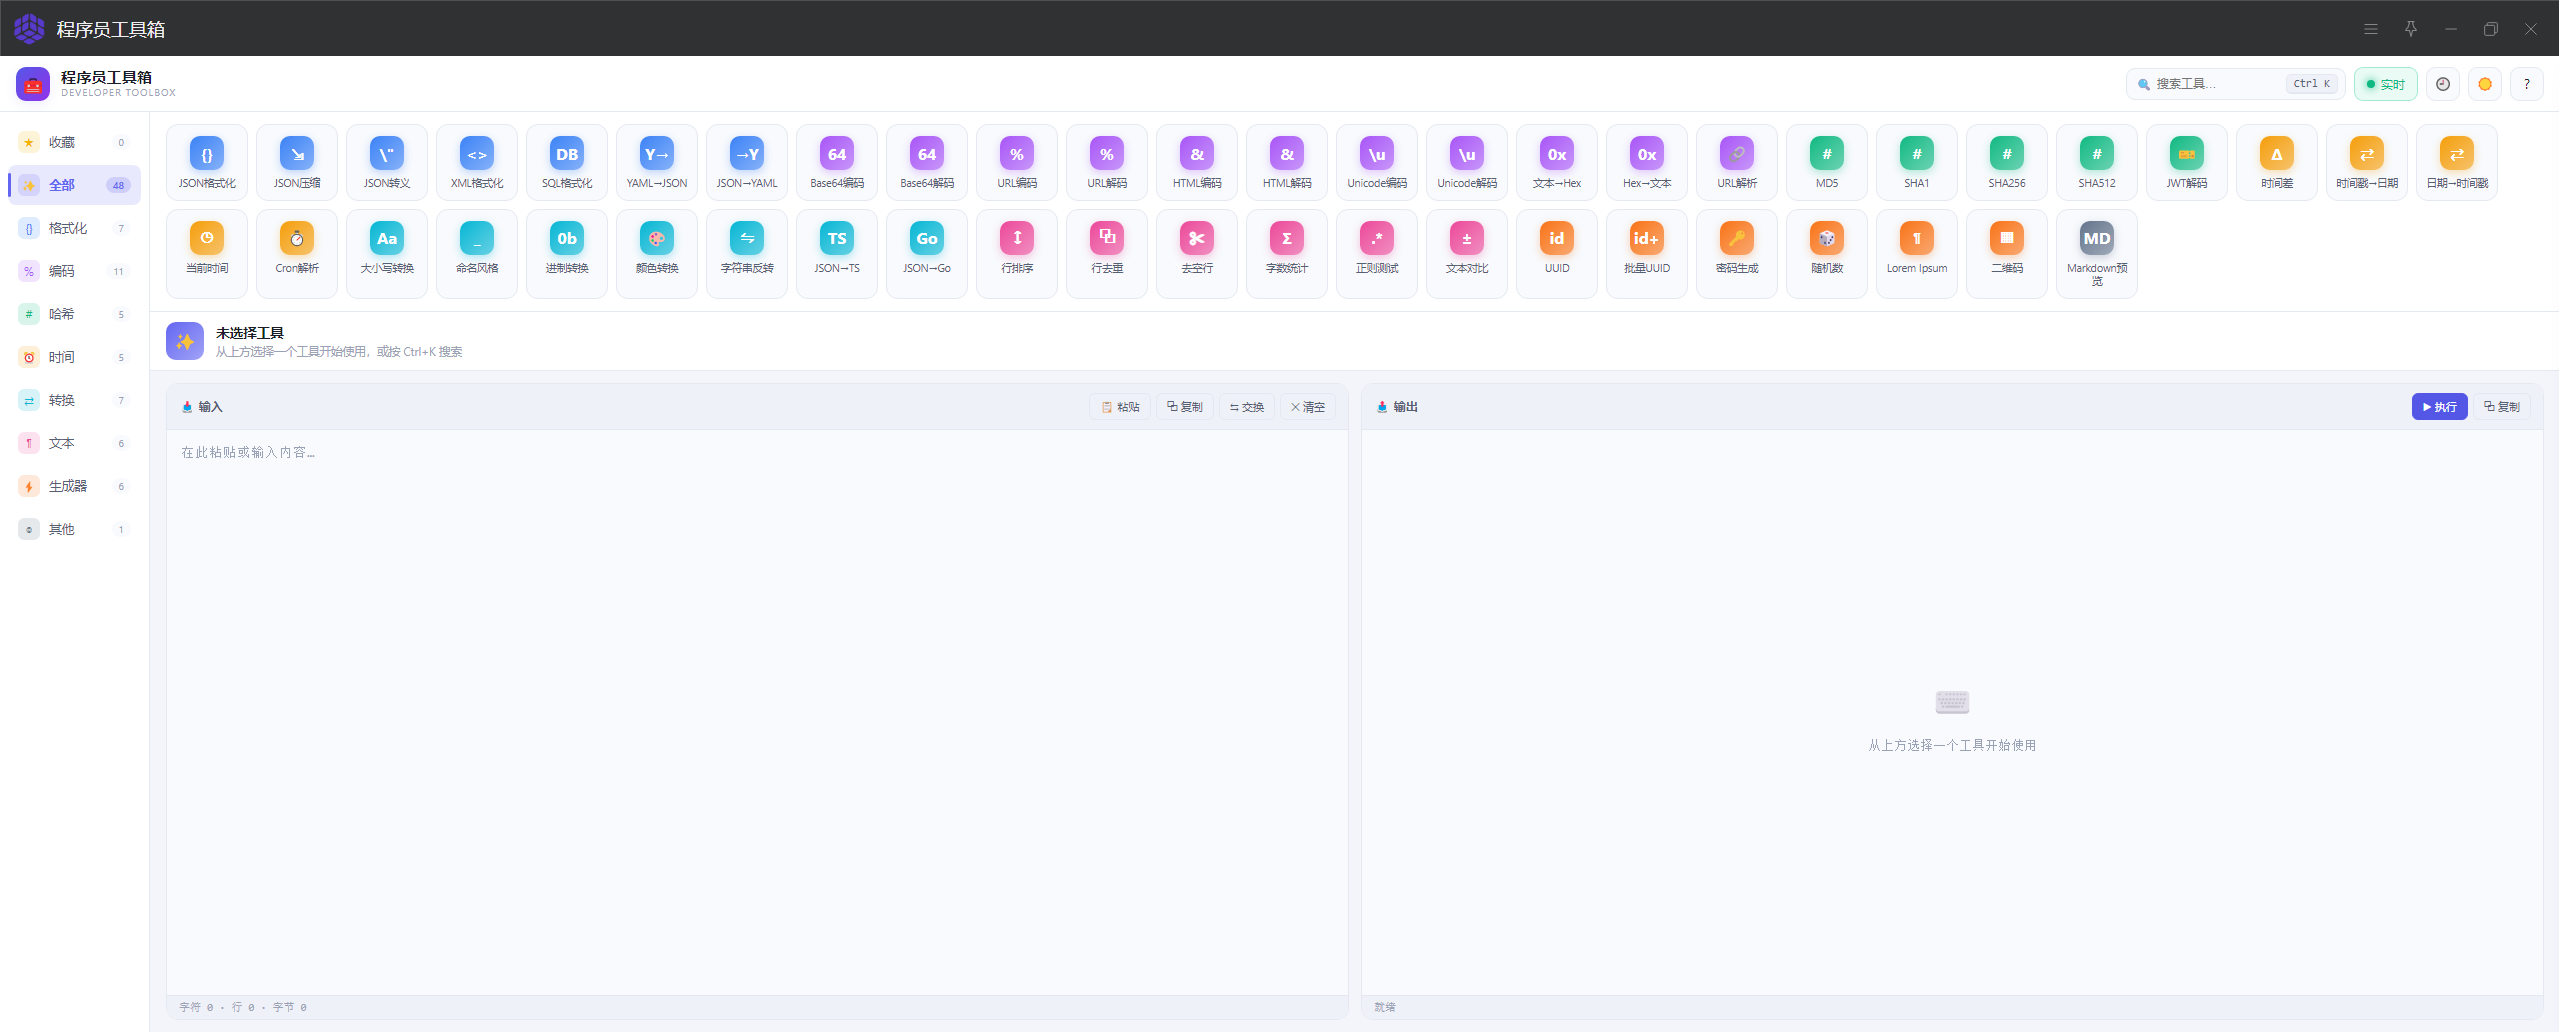2559x1032 pixels.
Task: Select the Base64编码 tool
Action: point(837,162)
